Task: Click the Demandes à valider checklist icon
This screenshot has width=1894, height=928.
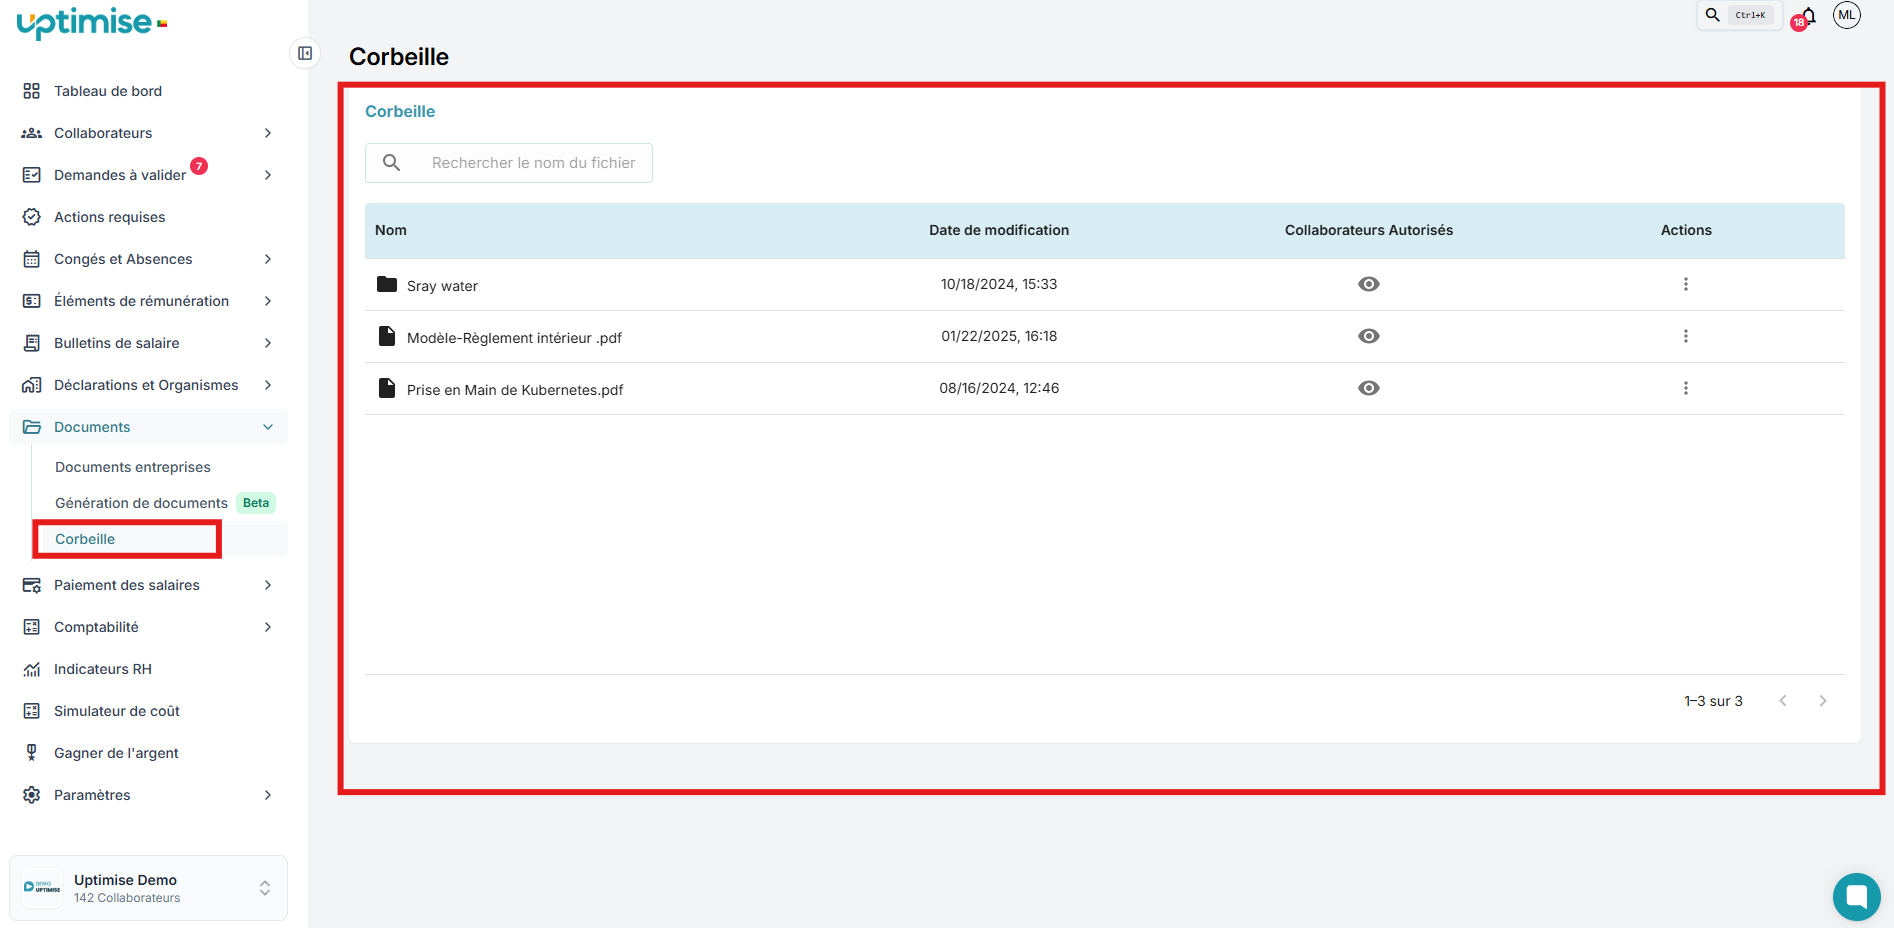Action: pos(32,175)
